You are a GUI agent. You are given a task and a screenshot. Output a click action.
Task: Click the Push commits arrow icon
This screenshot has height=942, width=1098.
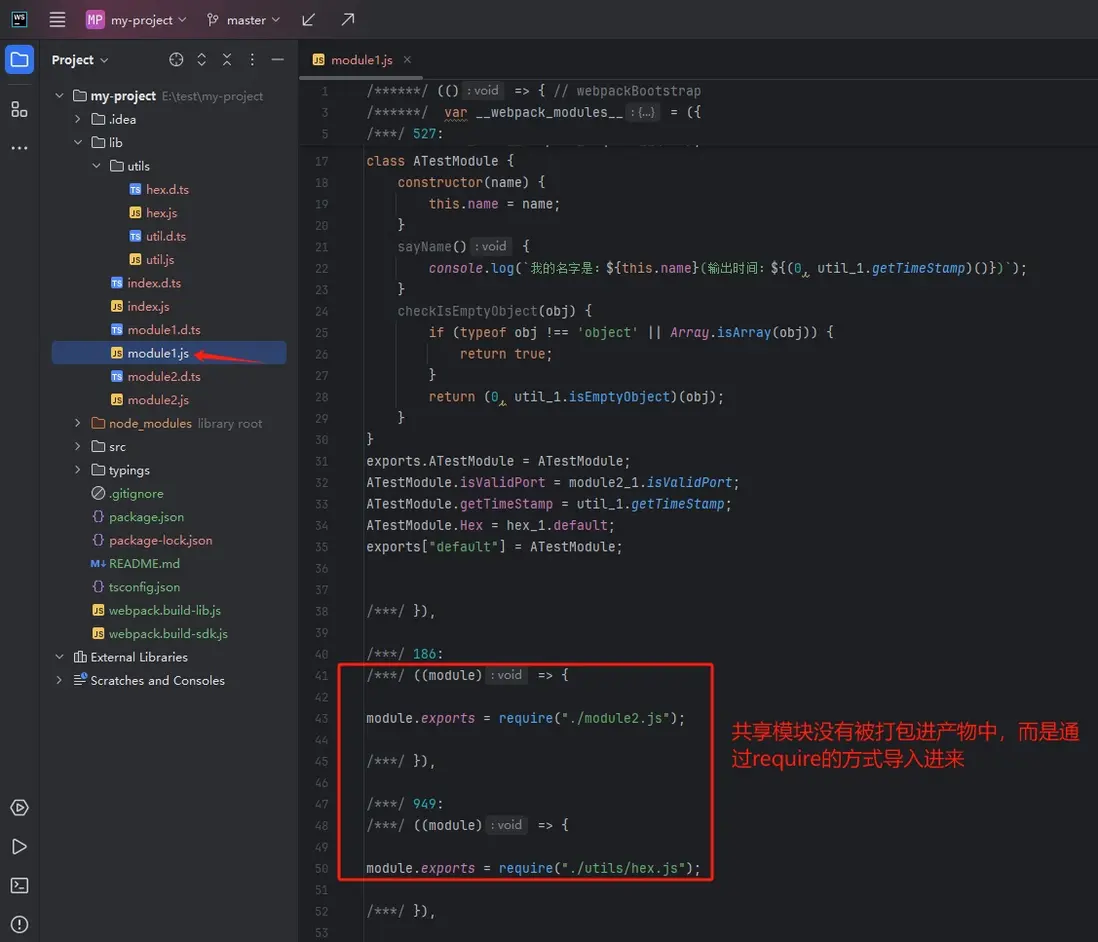pyautogui.click(x=347, y=20)
